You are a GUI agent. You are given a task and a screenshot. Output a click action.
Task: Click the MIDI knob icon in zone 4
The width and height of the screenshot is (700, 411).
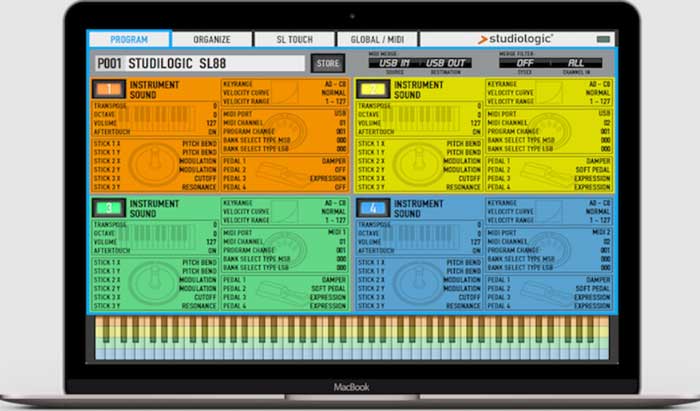point(549,250)
